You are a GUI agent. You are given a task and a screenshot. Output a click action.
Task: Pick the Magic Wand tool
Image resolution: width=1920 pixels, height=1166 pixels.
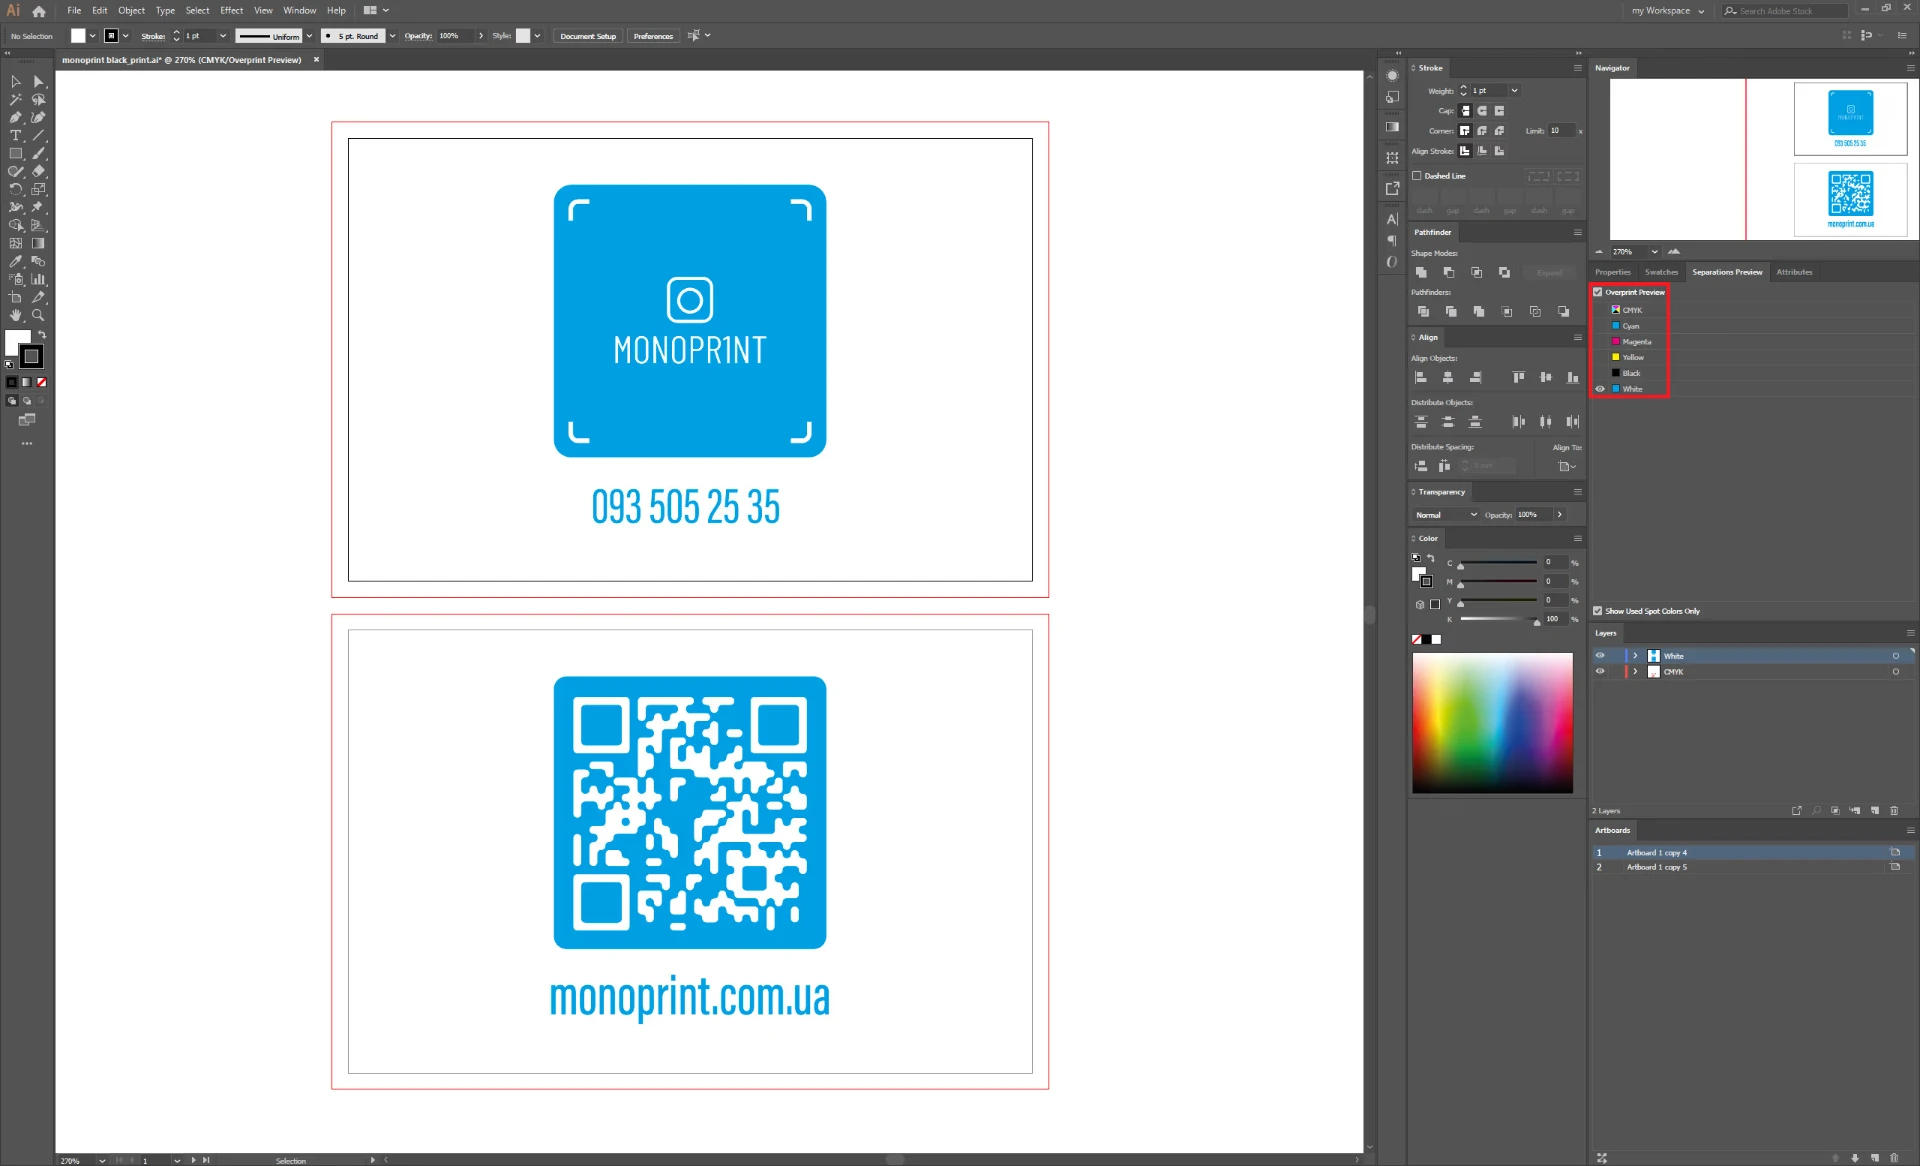[16, 100]
